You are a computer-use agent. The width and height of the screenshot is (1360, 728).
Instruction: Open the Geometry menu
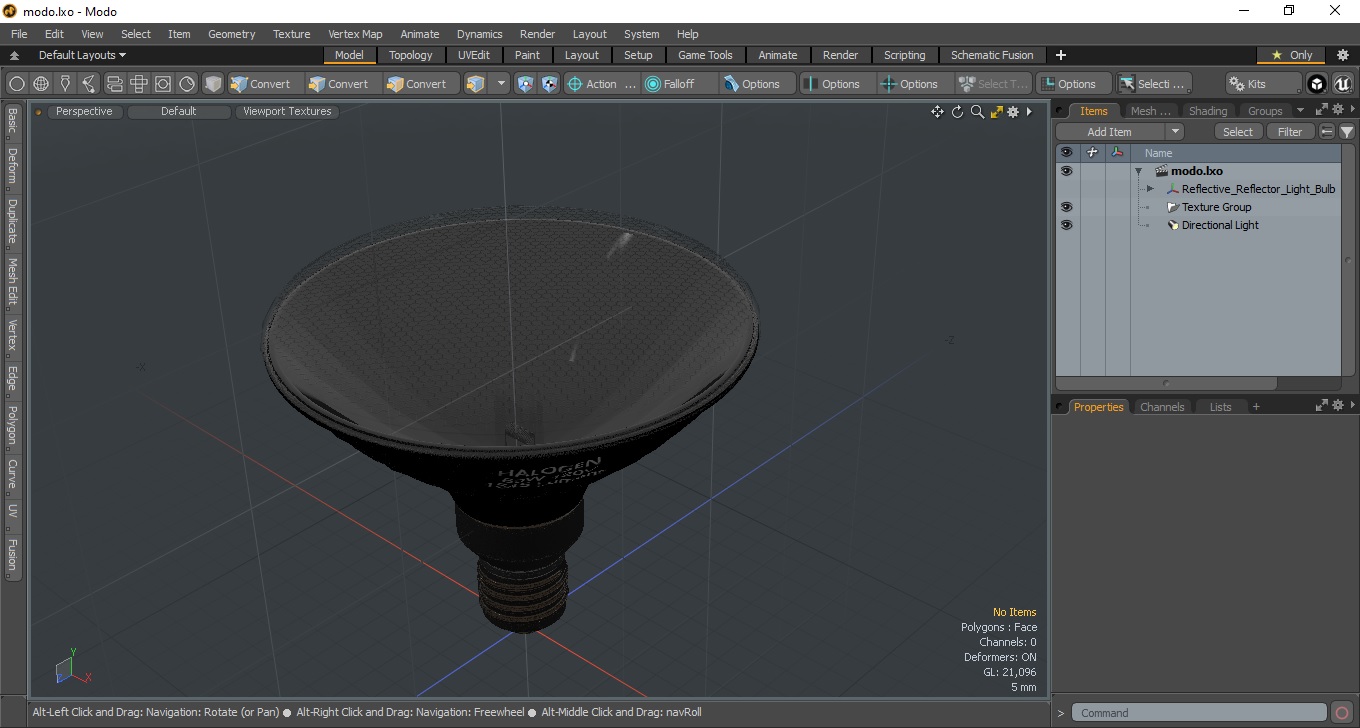[x=231, y=34]
